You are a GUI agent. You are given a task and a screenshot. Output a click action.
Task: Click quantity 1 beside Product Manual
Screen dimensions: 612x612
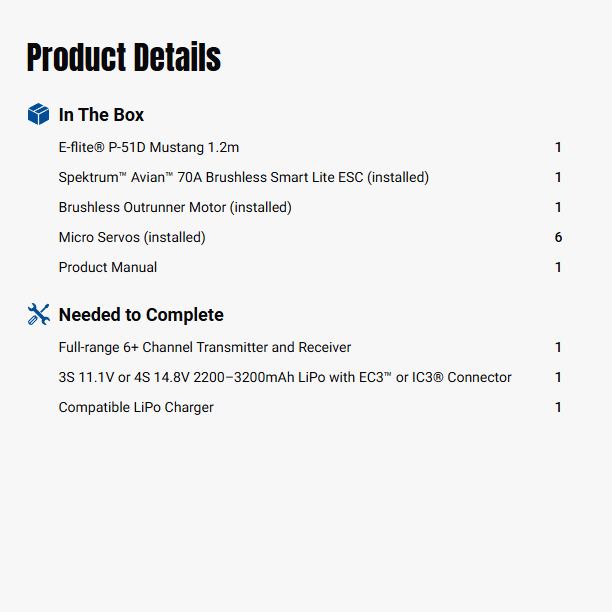(x=558, y=267)
